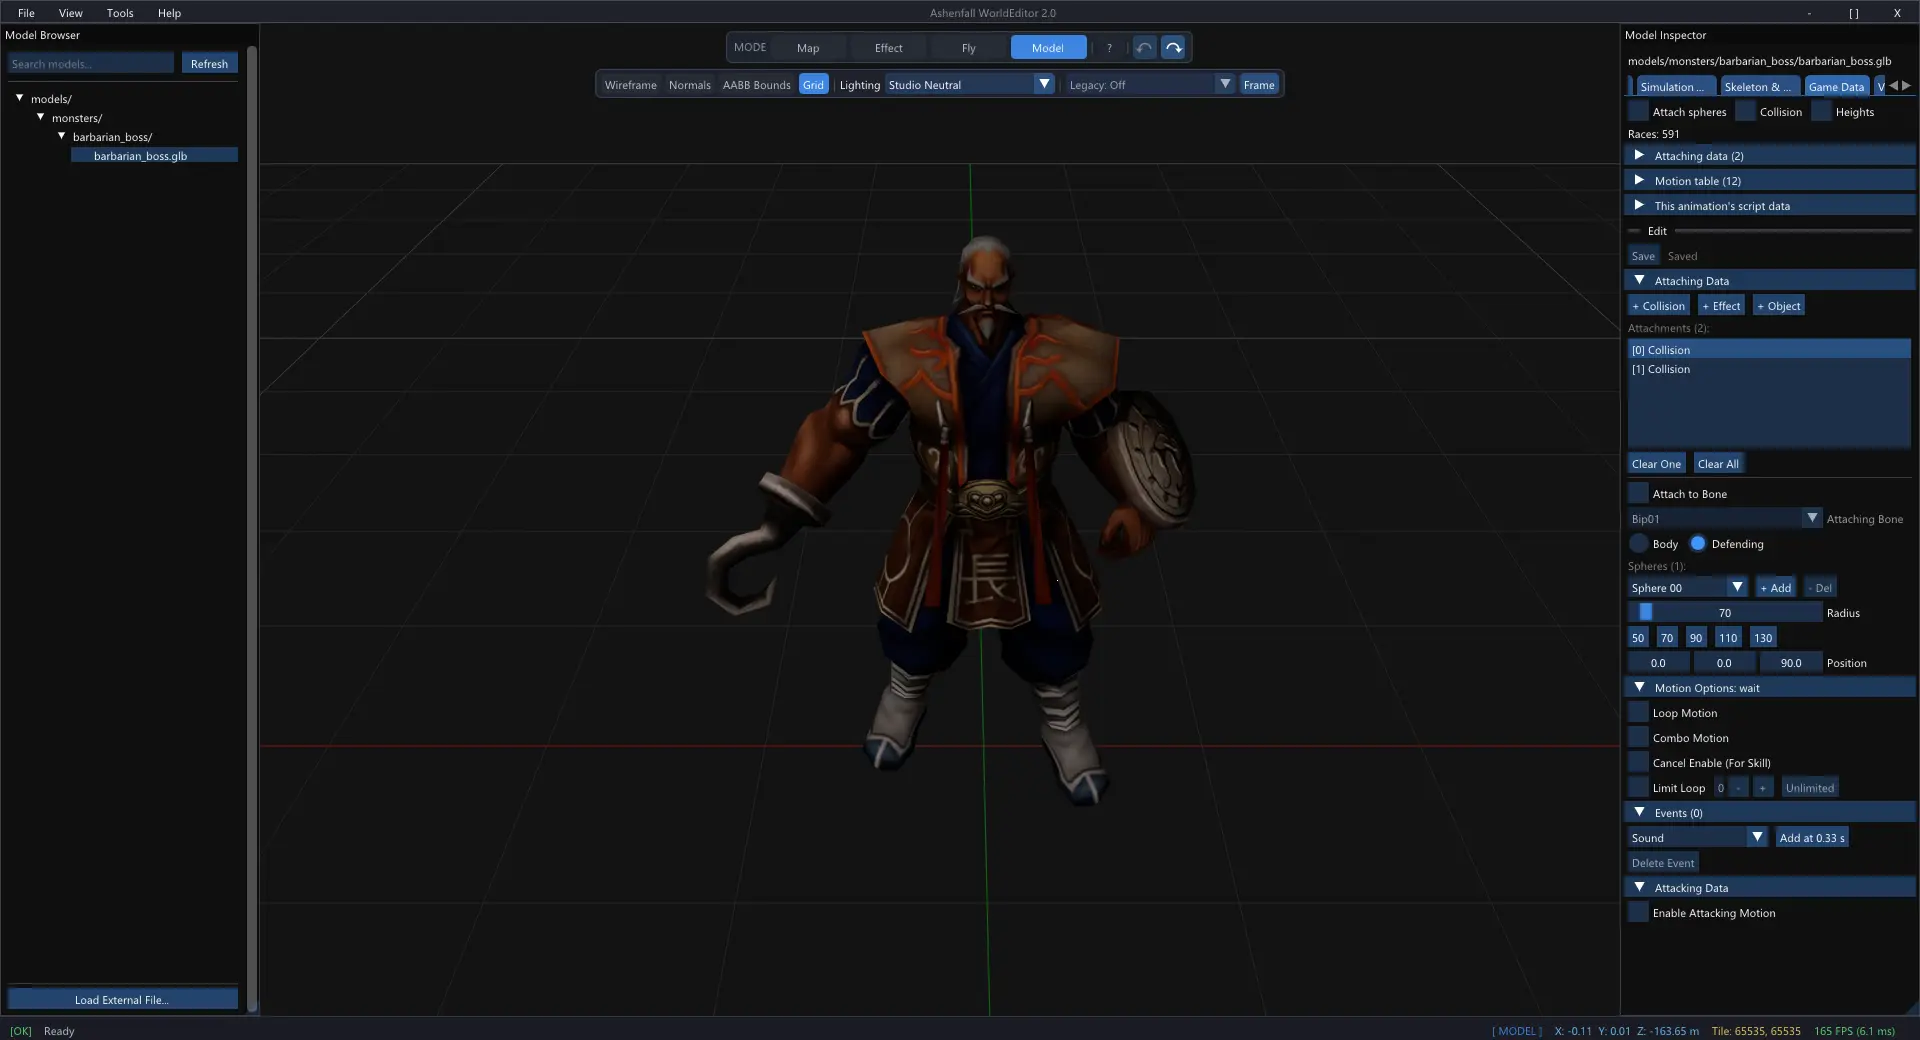
Task: Expand the Motion table (12) section
Action: coord(1769,180)
